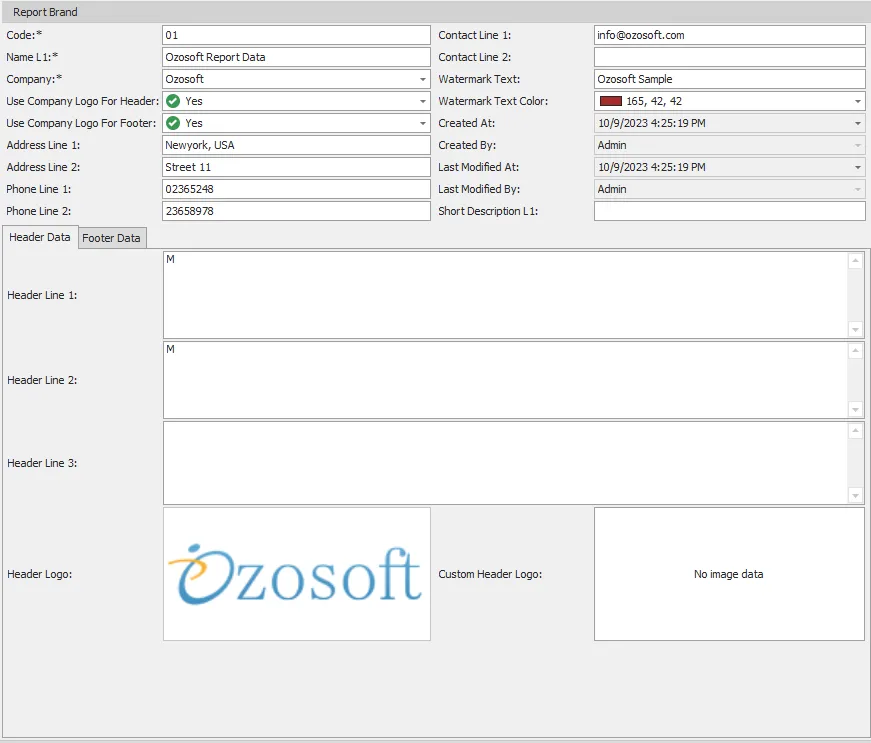Image resolution: width=871 pixels, height=743 pixels.
Task: Click the green Yes checkmark for header logo
Action: coord(172,101)
